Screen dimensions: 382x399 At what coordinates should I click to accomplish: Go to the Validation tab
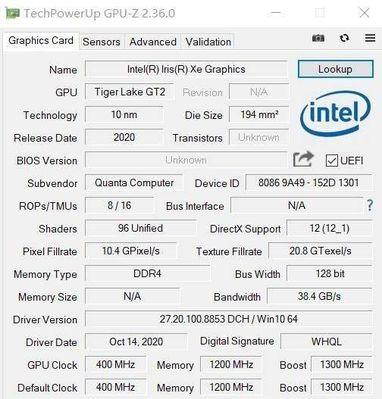point(208,42)
